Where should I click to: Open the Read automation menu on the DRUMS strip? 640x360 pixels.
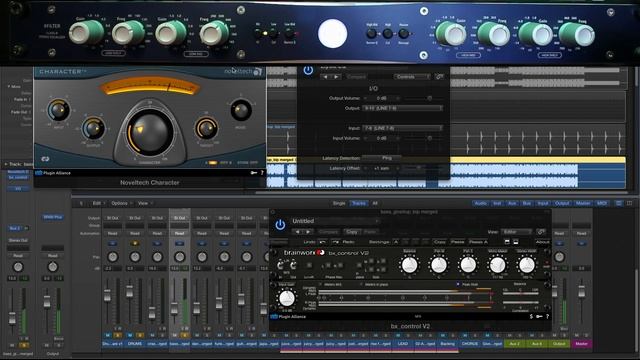pyautogui.click(x=135, y=233)
